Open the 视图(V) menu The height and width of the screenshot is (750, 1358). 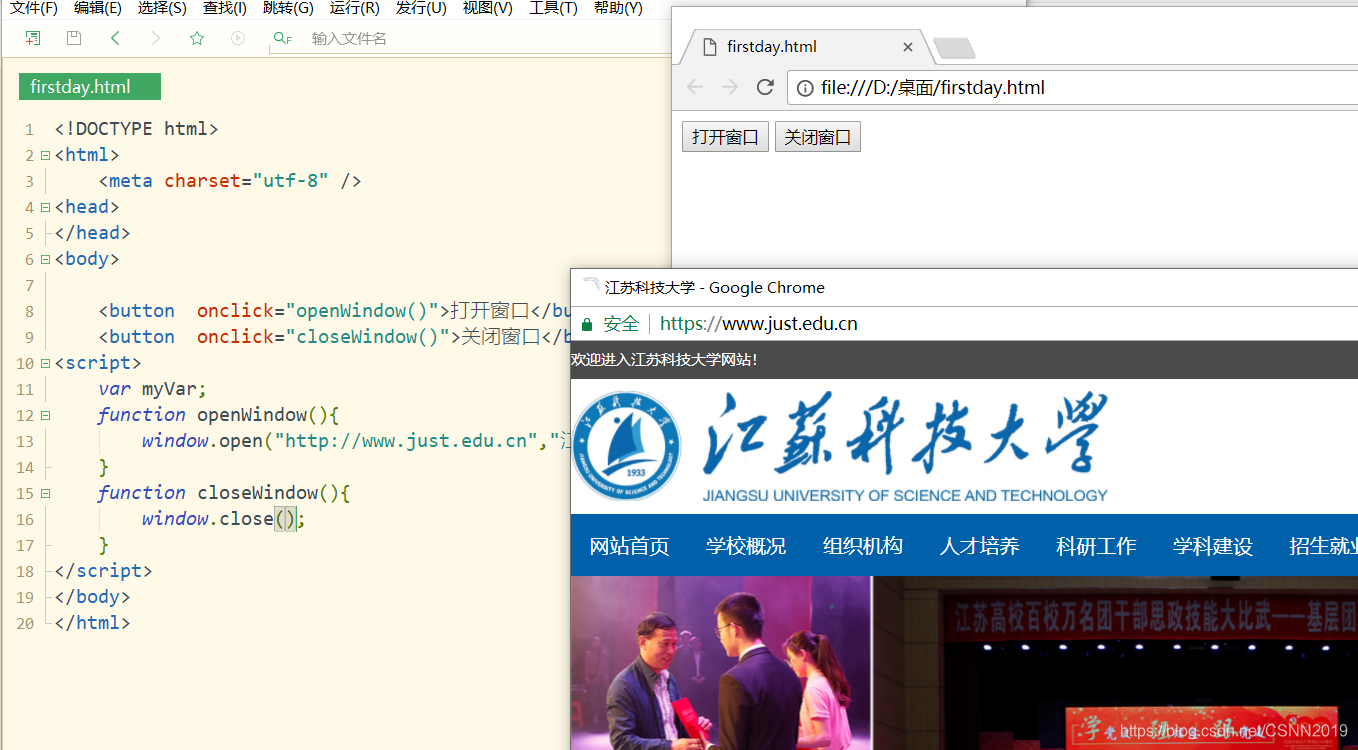[x=487, y=8]
